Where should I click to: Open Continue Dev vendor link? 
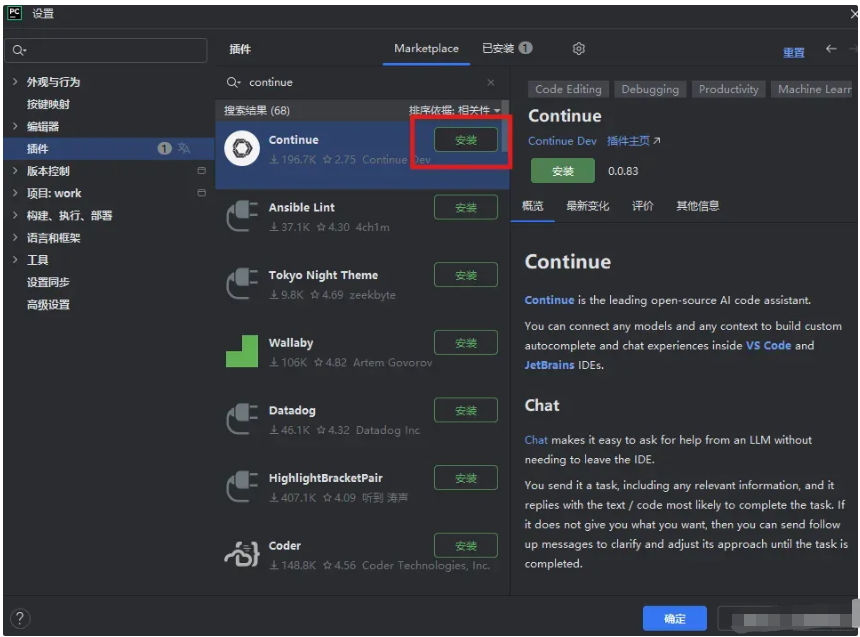pos(562,141)
